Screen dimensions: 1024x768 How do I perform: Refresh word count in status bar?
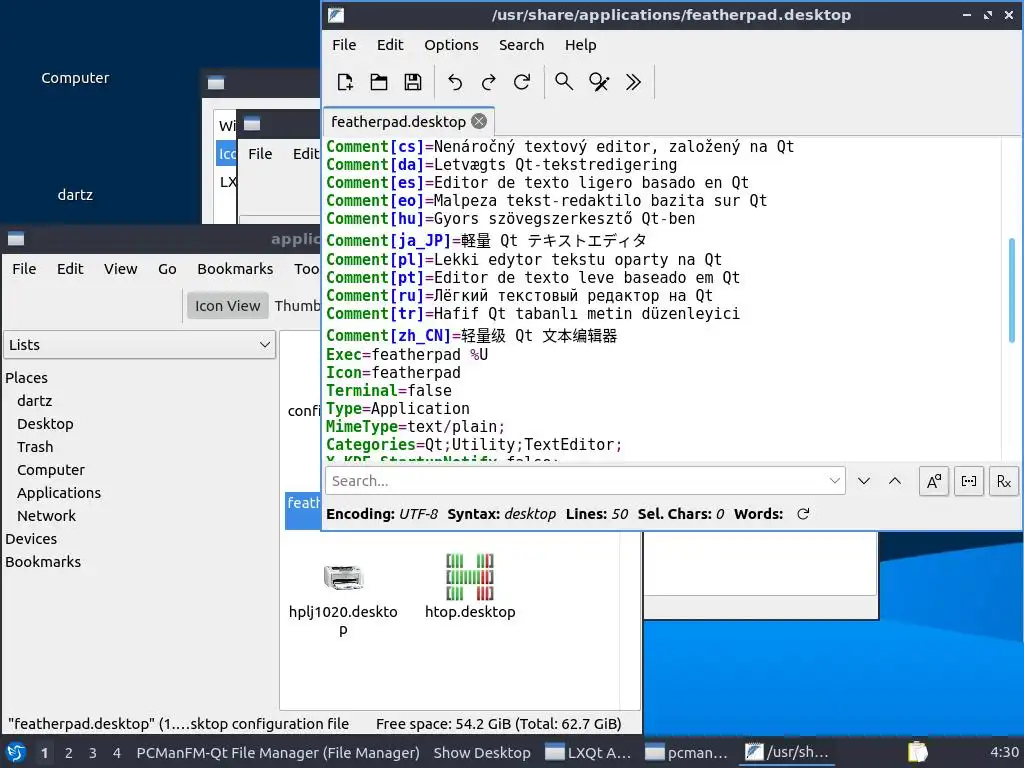803,514
